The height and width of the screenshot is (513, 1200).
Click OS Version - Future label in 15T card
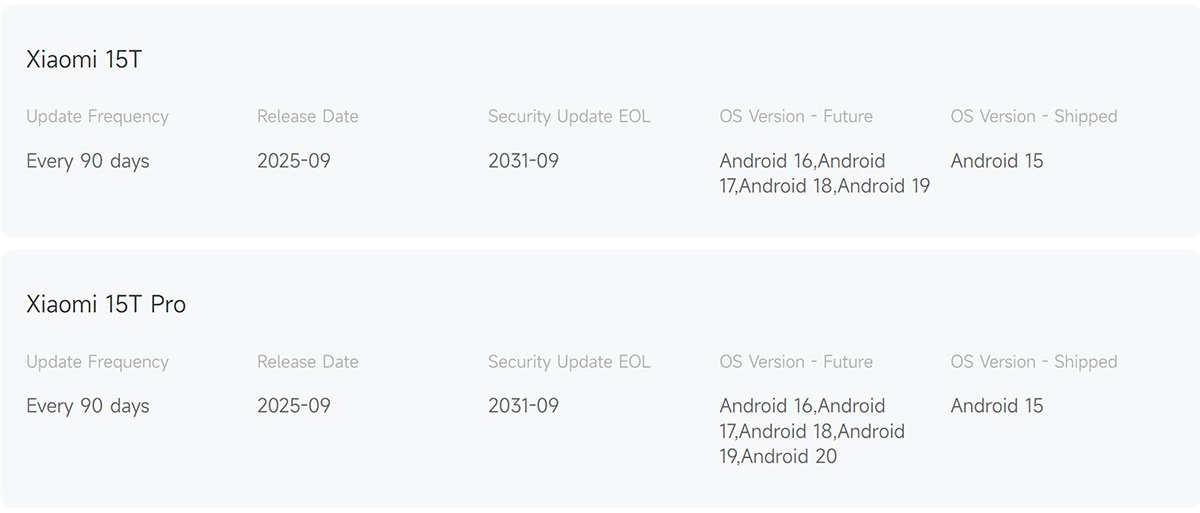point(796,117)
